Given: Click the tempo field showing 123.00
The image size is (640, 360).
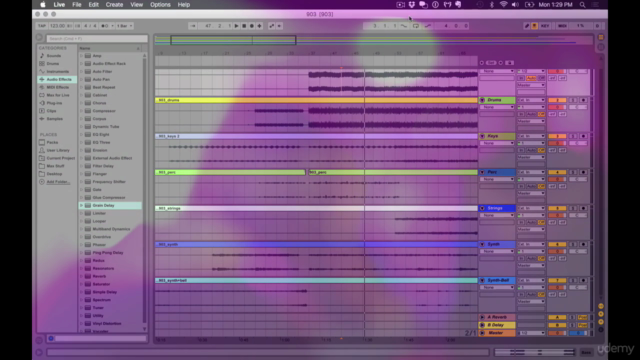Looking at the screenshot, I should coord(57,26).
